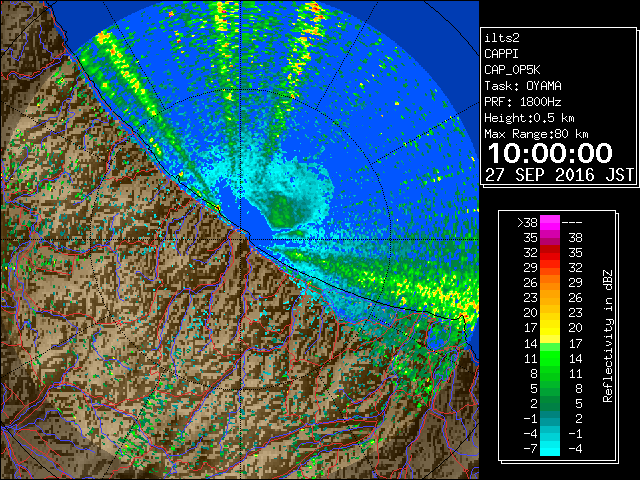The width and height of the screenshot is (640, 480).
Task: Pick the magenta >38 dBZ swatch
Action: click(550, 223)
